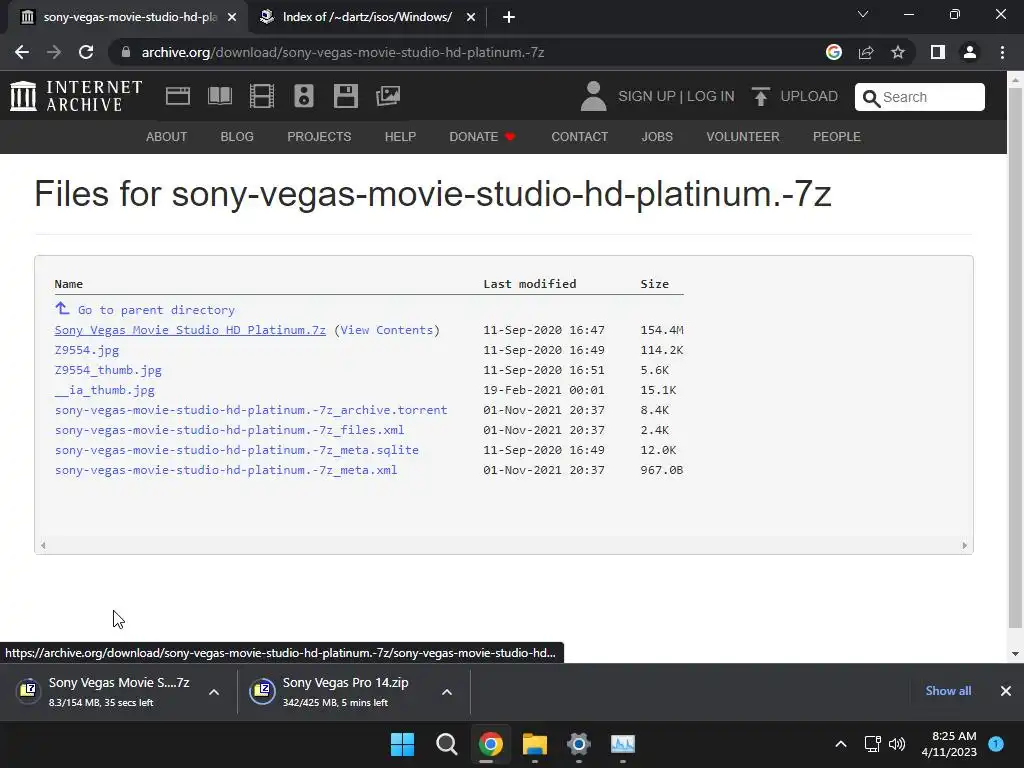Open the BLOG menu item
Screen dimensions: 1024x768
click(237, 136)
